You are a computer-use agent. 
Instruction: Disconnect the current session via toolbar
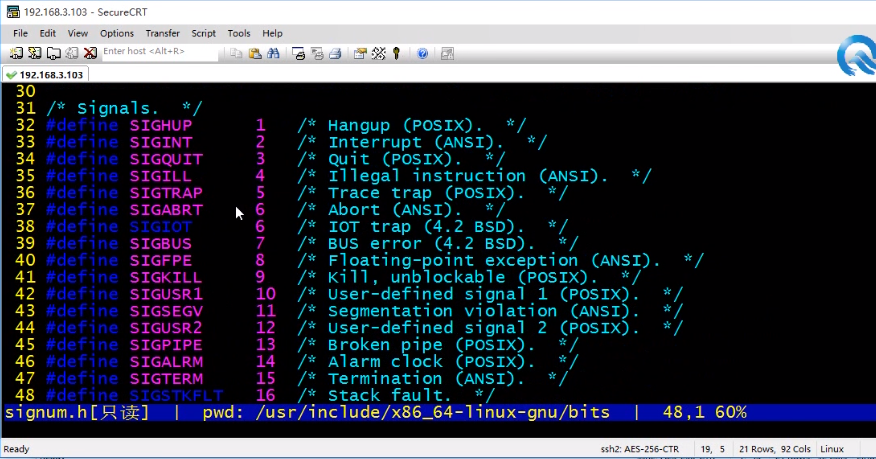[90, 53]
